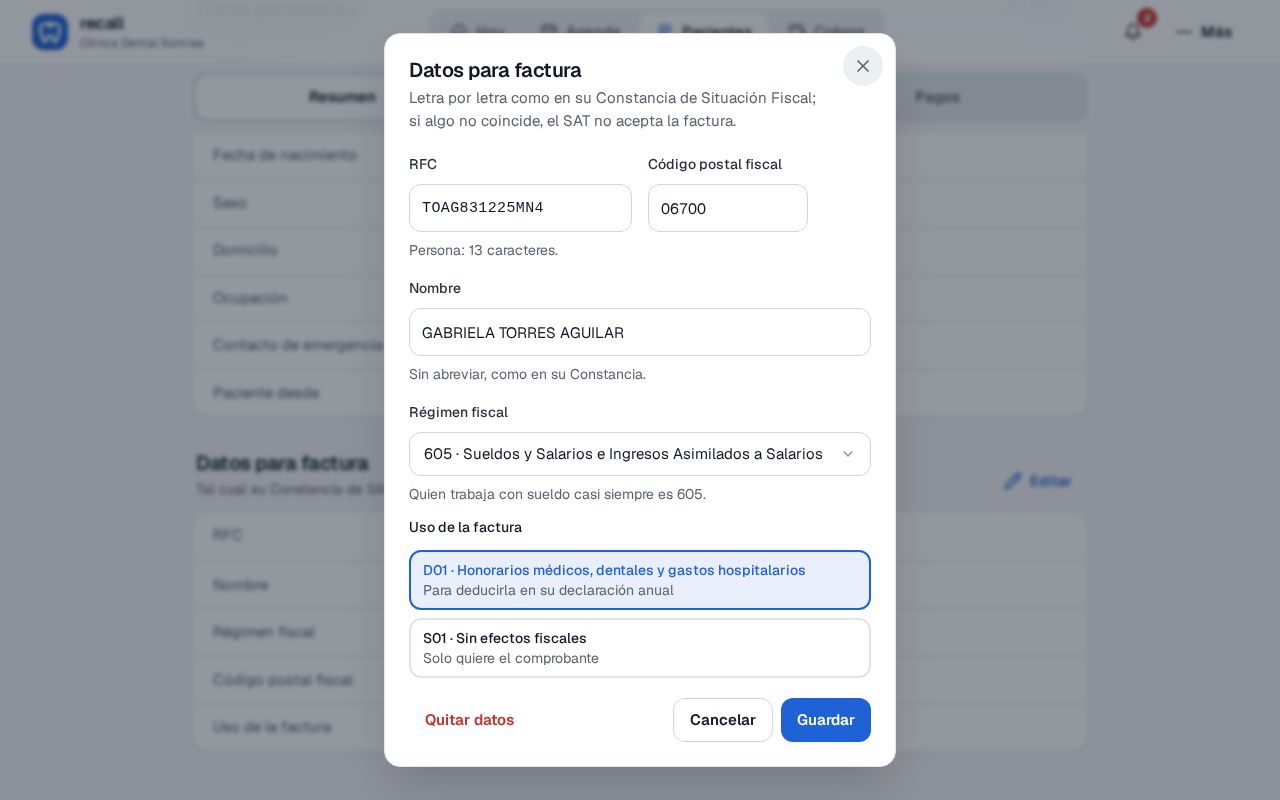Focus the Código postal fiscal field
1280x800 pixels.
tap(728, 208)
